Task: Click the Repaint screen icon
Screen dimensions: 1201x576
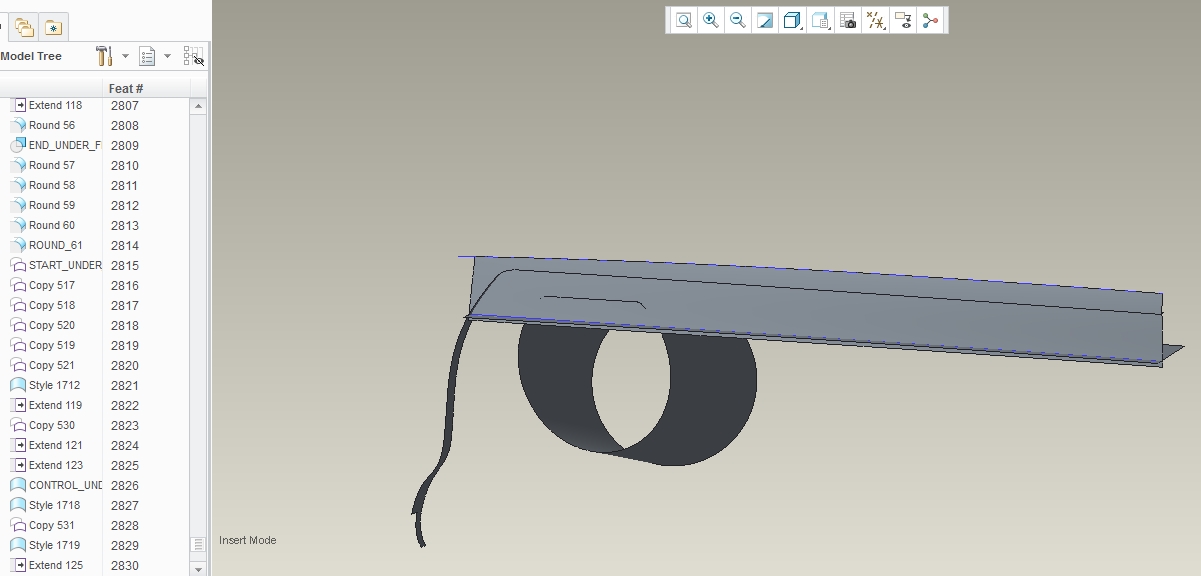Action: [765, 20]
